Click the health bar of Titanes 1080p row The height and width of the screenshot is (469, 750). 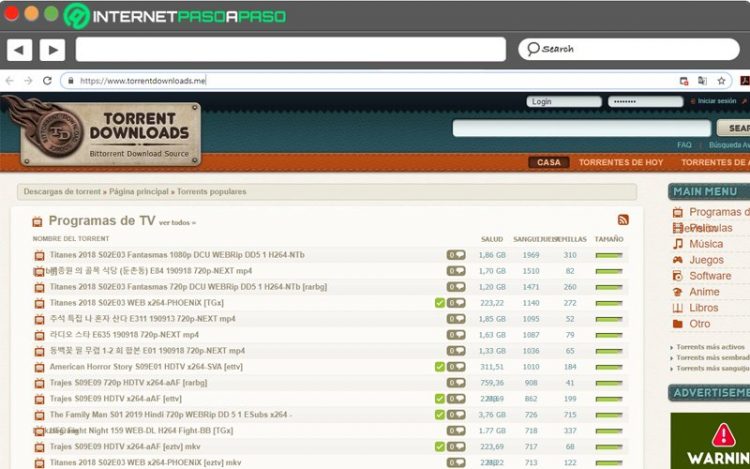click(609, 255)
